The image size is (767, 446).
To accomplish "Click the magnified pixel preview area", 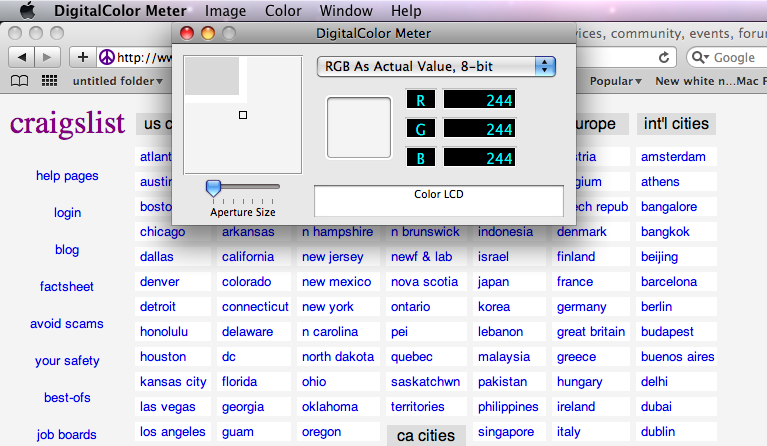I will point(243,115).
